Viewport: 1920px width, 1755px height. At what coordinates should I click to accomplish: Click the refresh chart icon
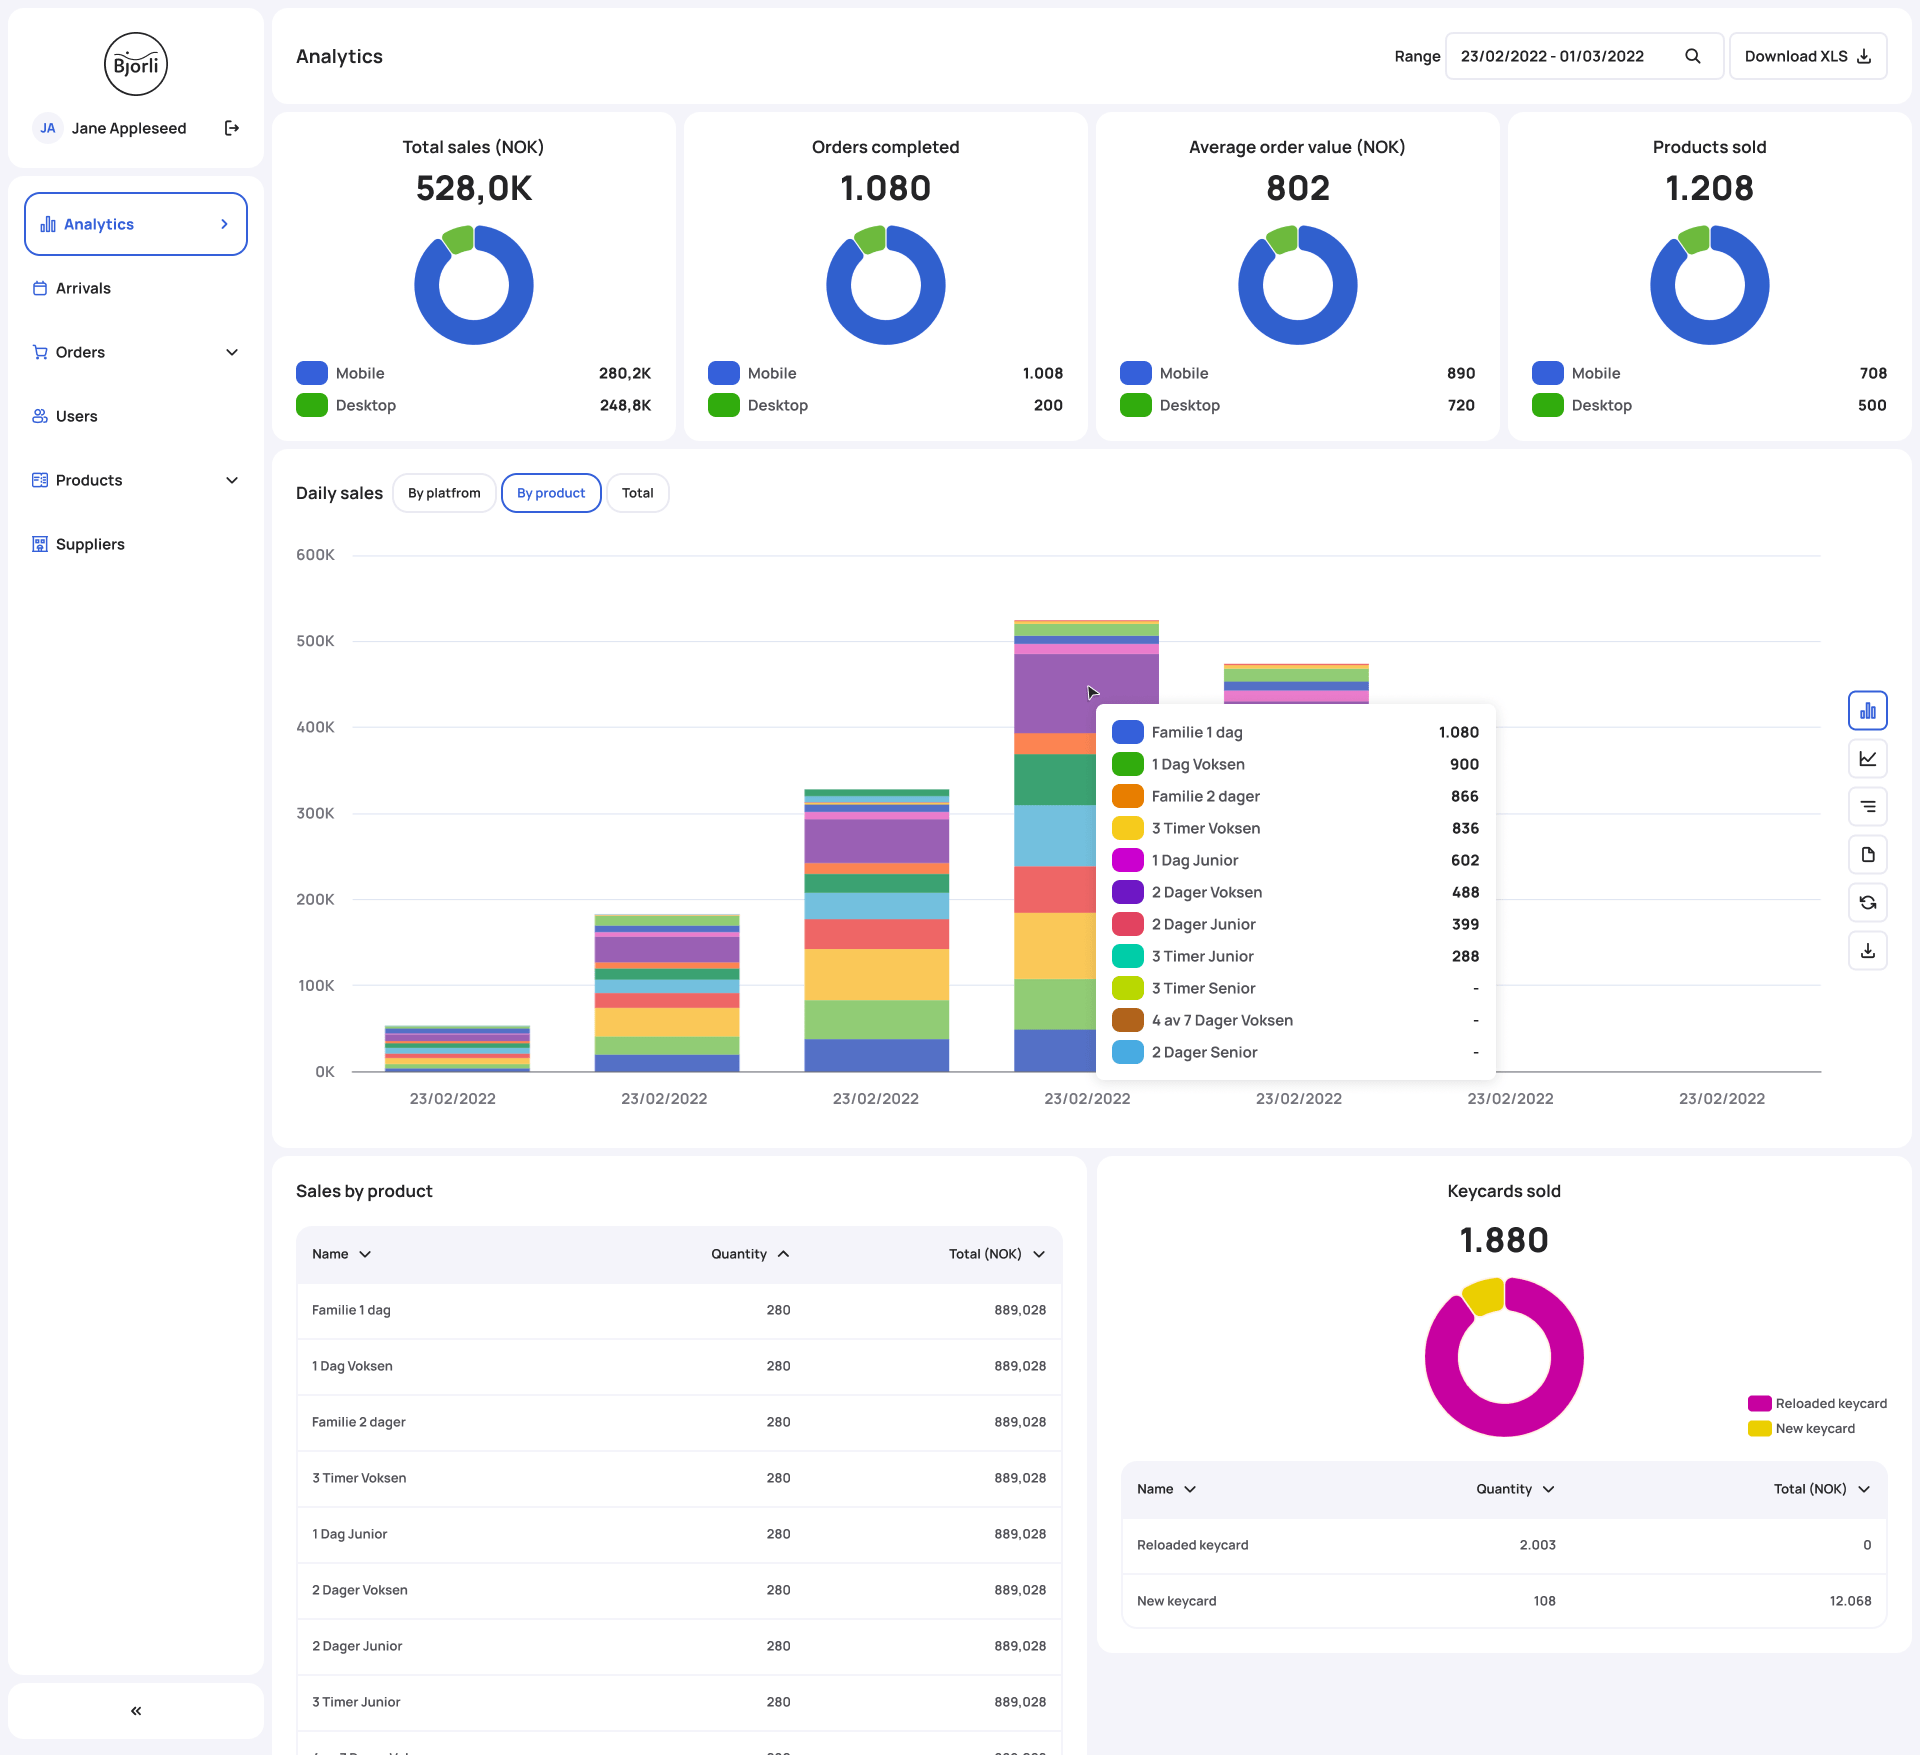pos(1867,903)
